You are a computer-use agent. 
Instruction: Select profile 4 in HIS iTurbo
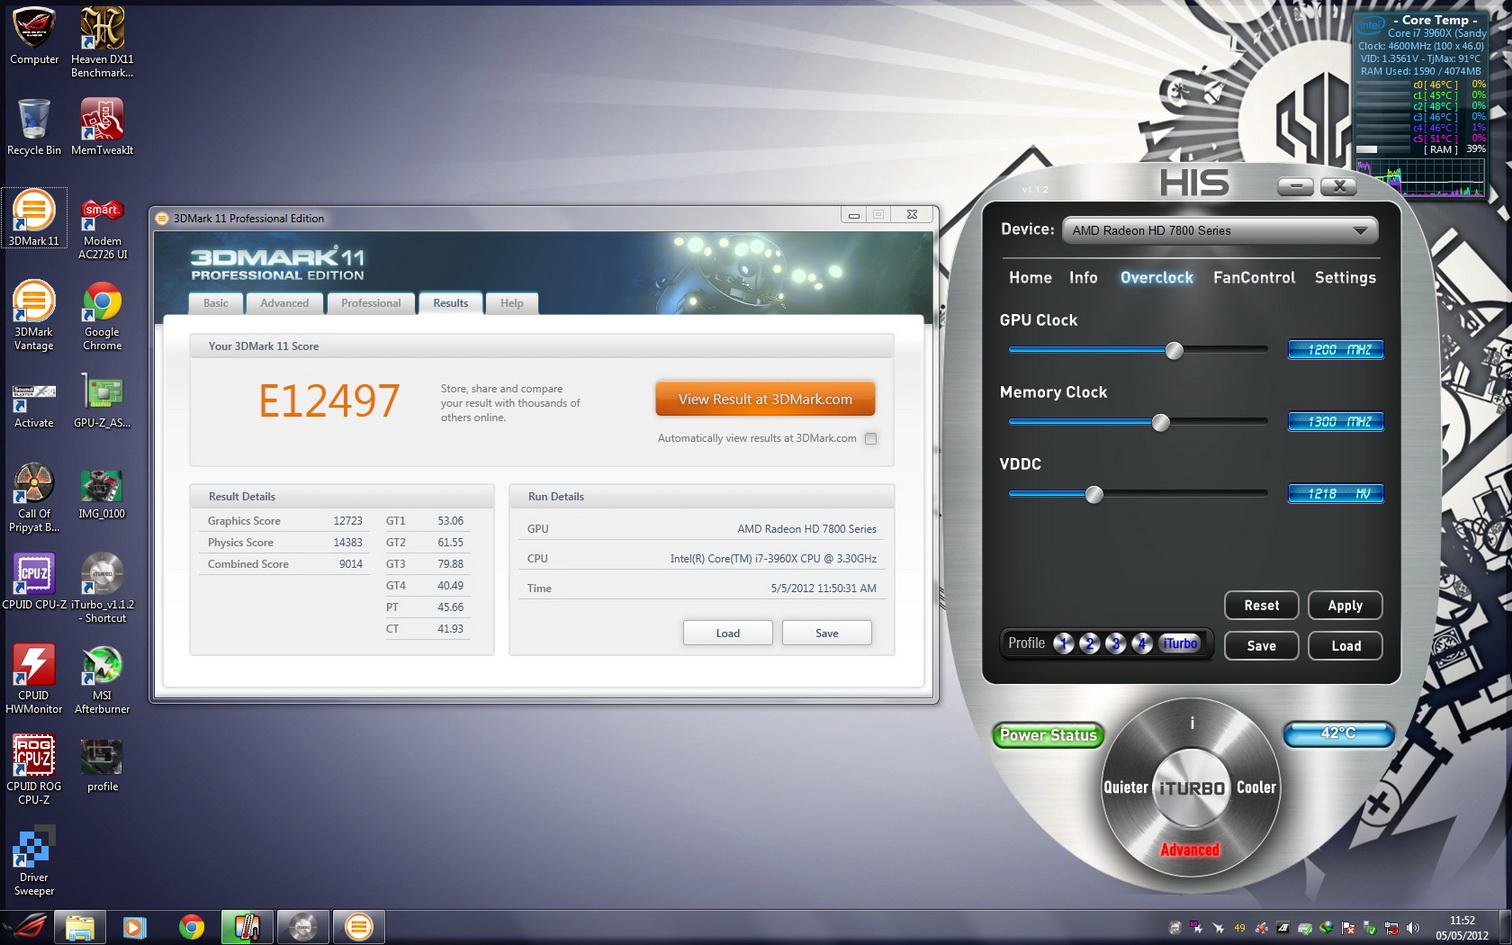tap(1142, 644)
